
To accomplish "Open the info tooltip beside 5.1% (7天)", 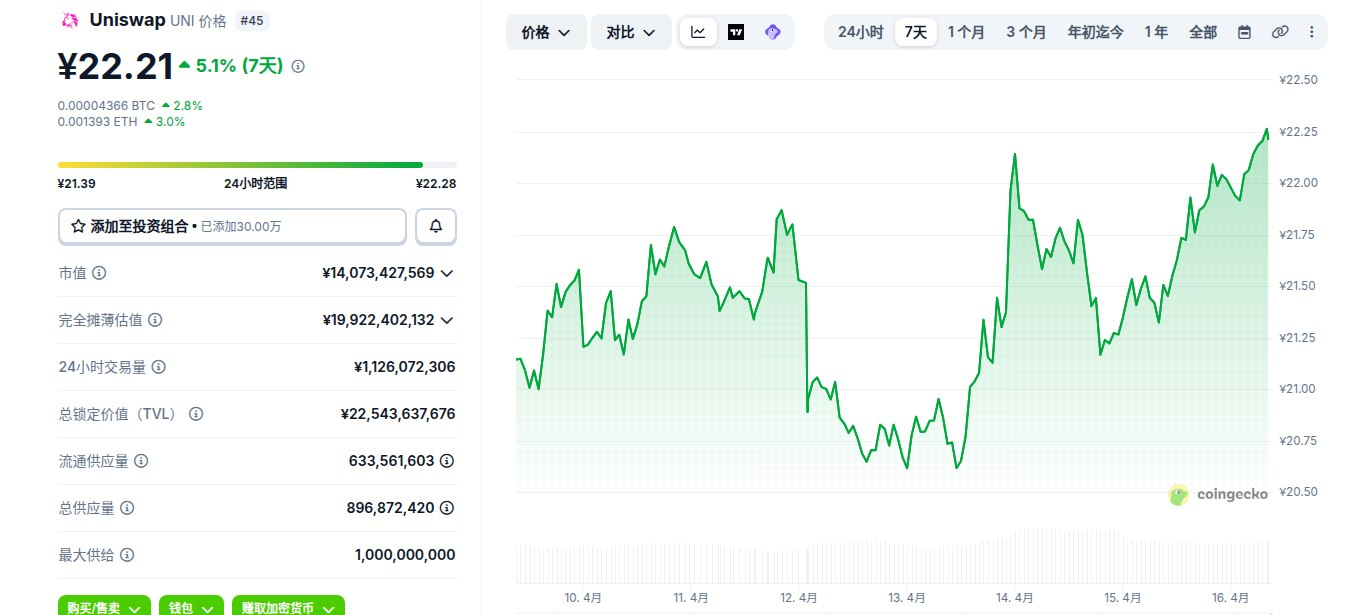I will [x=298, y=66].
